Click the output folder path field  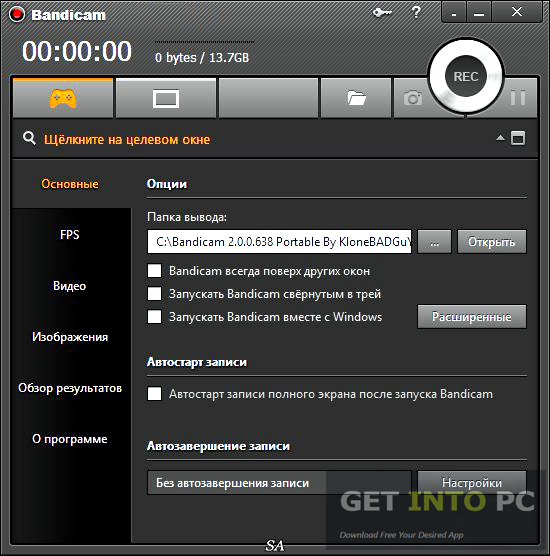pos(279,241)
